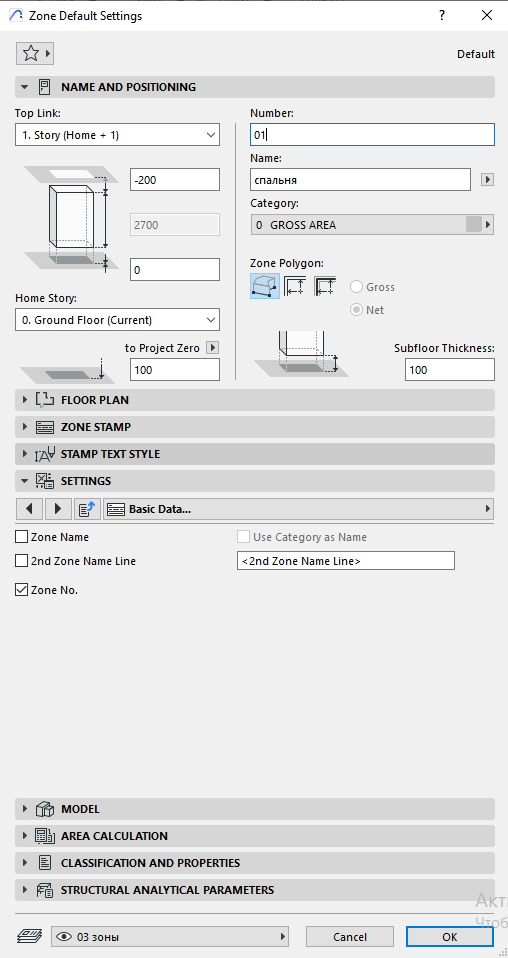508x958 pixels.
Task: Select the reference line zone polygon method
Action: point(325,285)
